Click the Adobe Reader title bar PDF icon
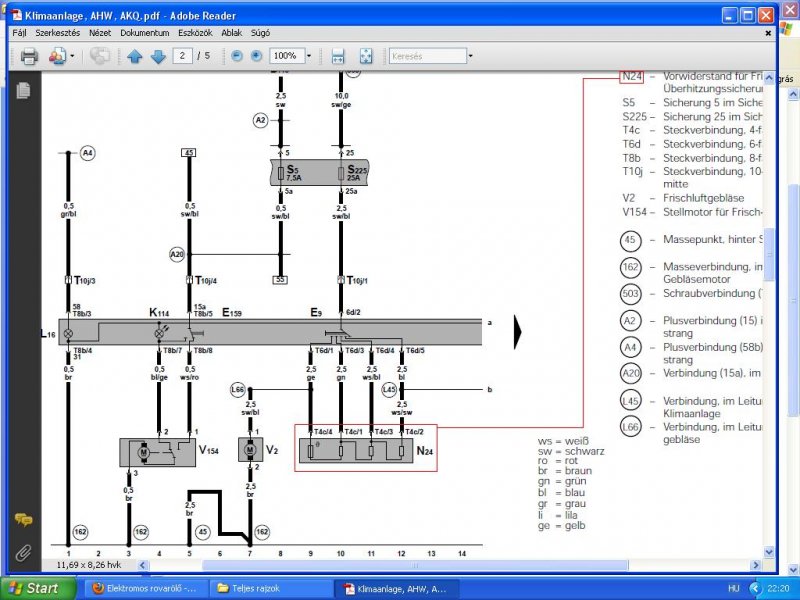Image resolution: width=800 pixels, height=600 pixels. [17, 15]
